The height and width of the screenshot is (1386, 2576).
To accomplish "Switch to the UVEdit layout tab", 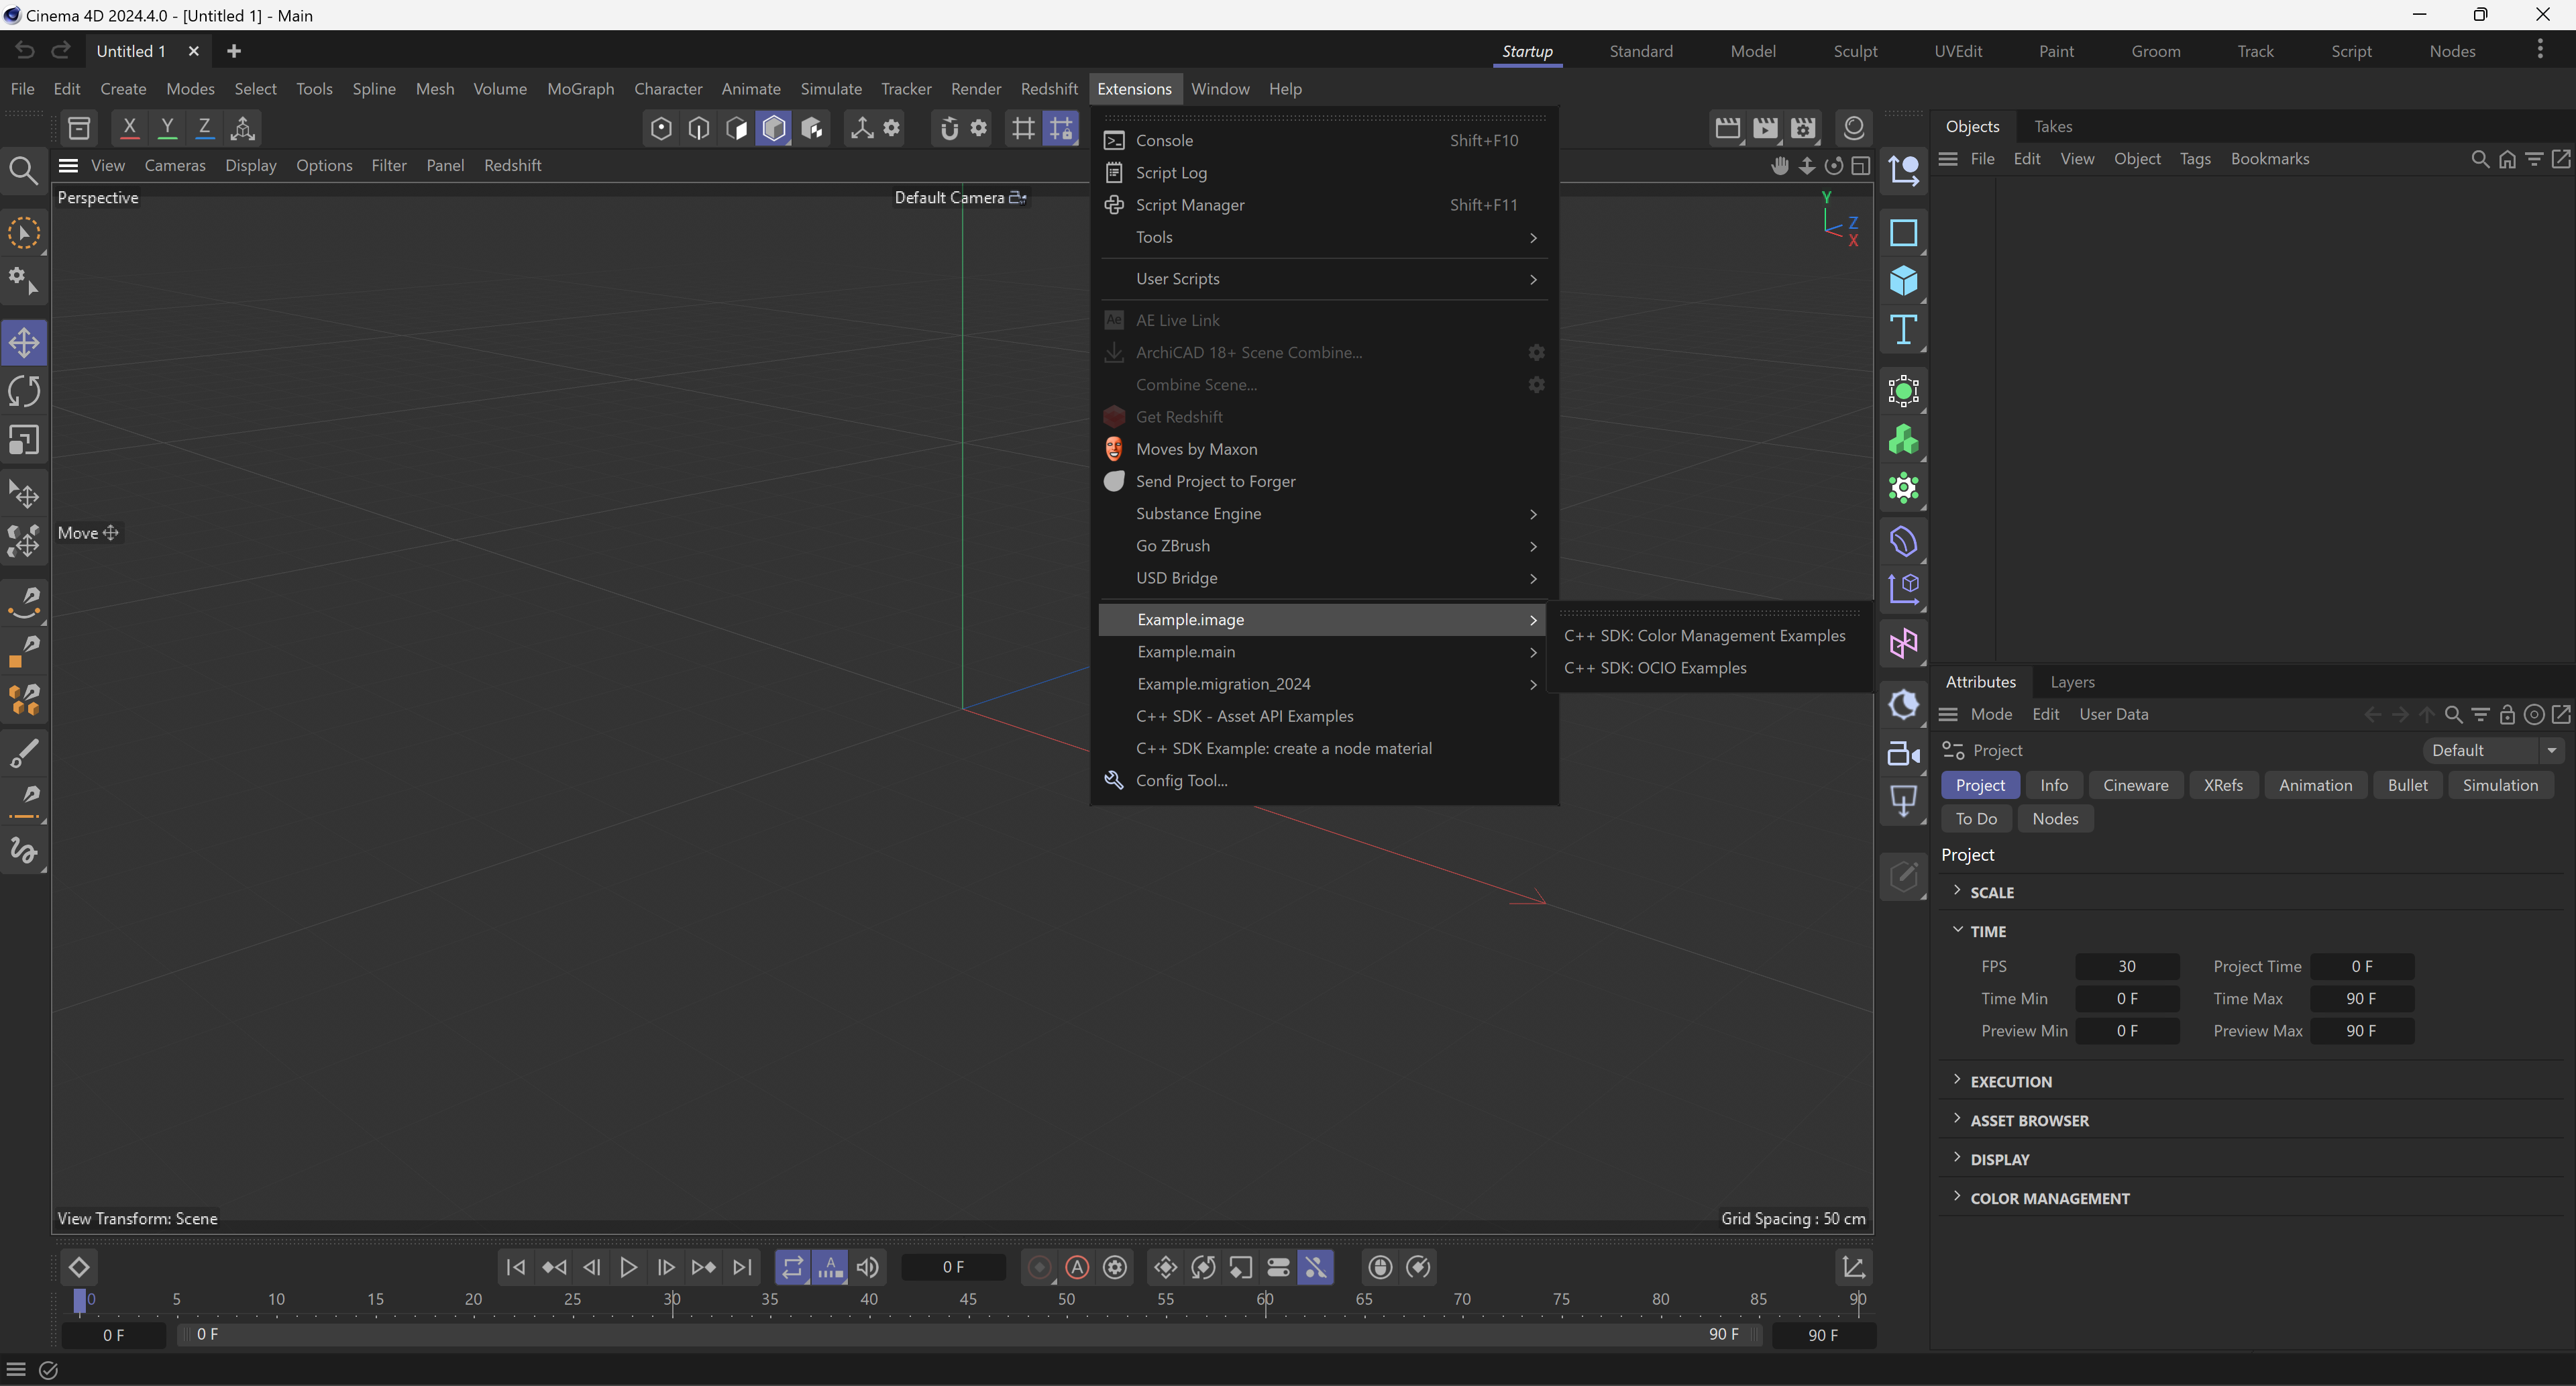I will pos(1958,51).
